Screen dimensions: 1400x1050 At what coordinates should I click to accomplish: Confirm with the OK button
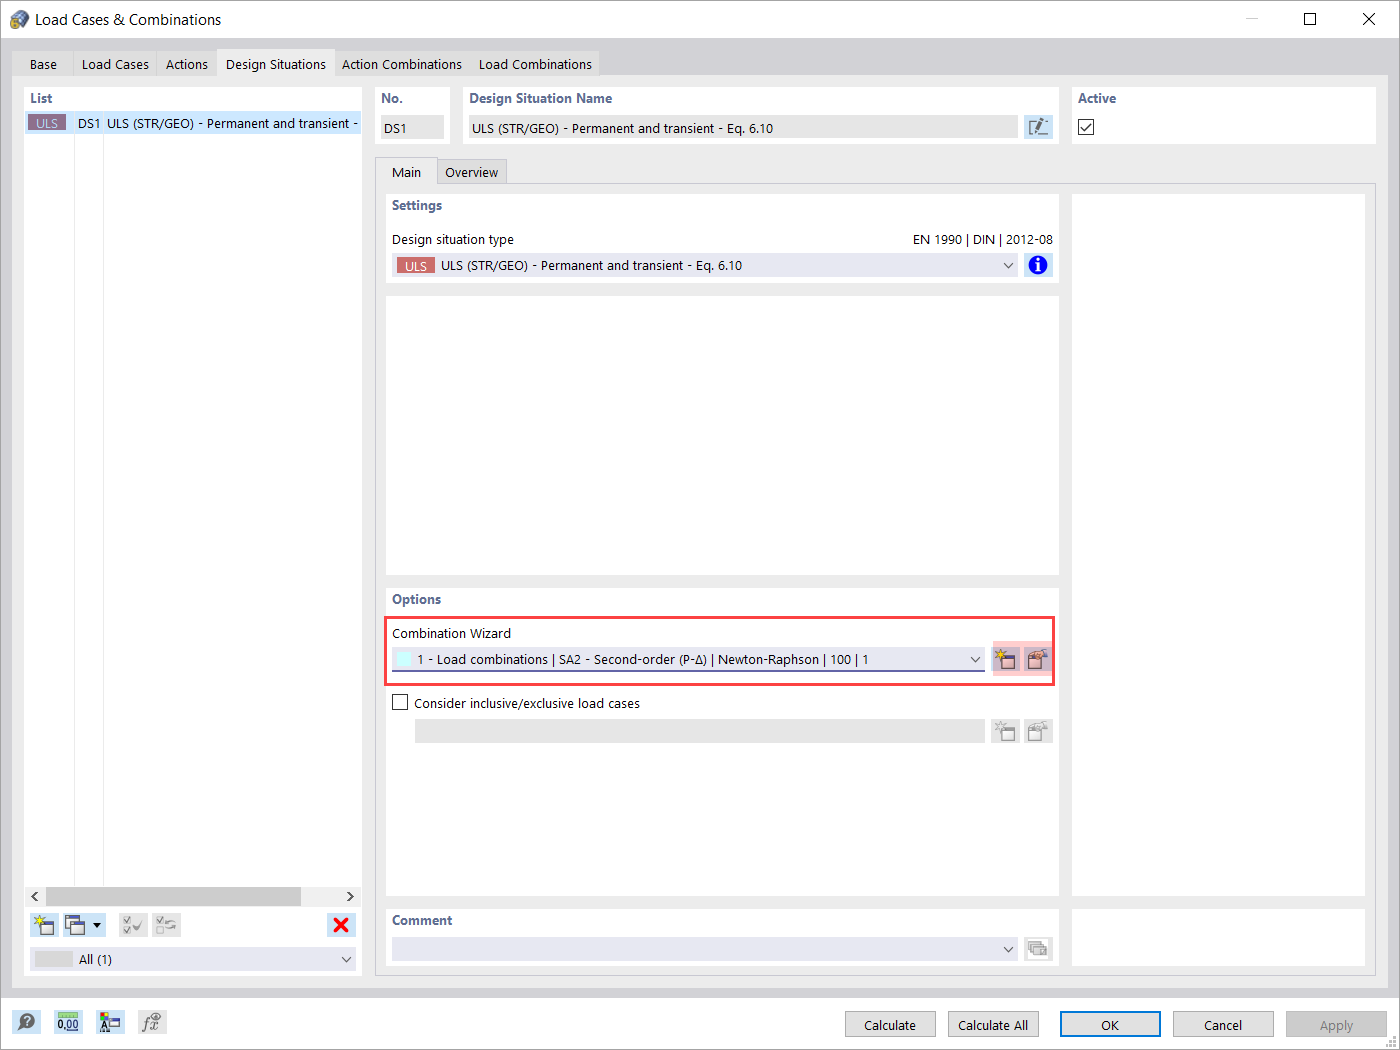pos(1110,1024)
